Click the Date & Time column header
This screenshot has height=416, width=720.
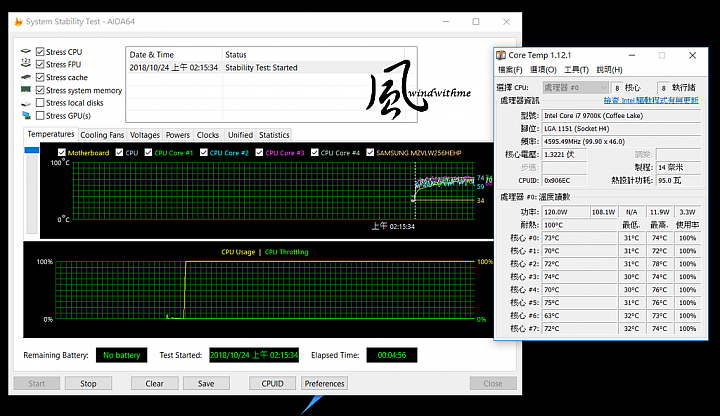click(x=174, y=55)
